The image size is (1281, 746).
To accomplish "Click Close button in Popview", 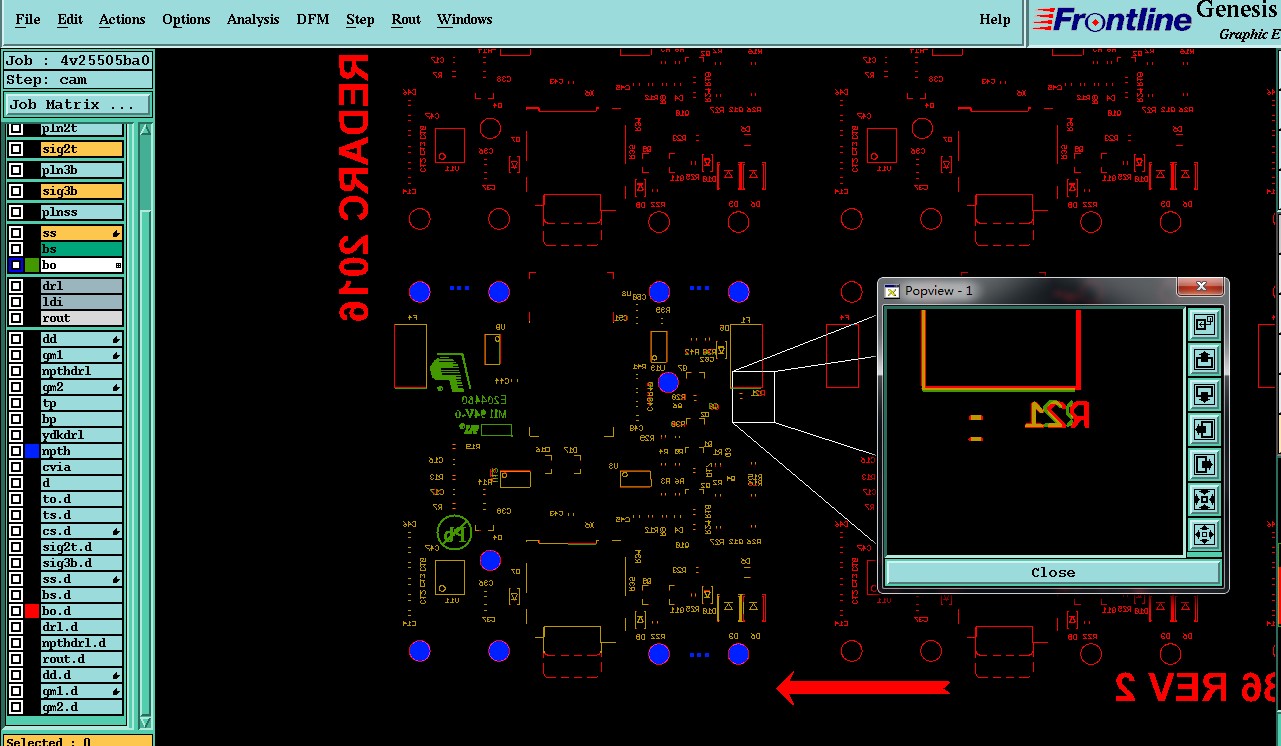I will 1053,573.
